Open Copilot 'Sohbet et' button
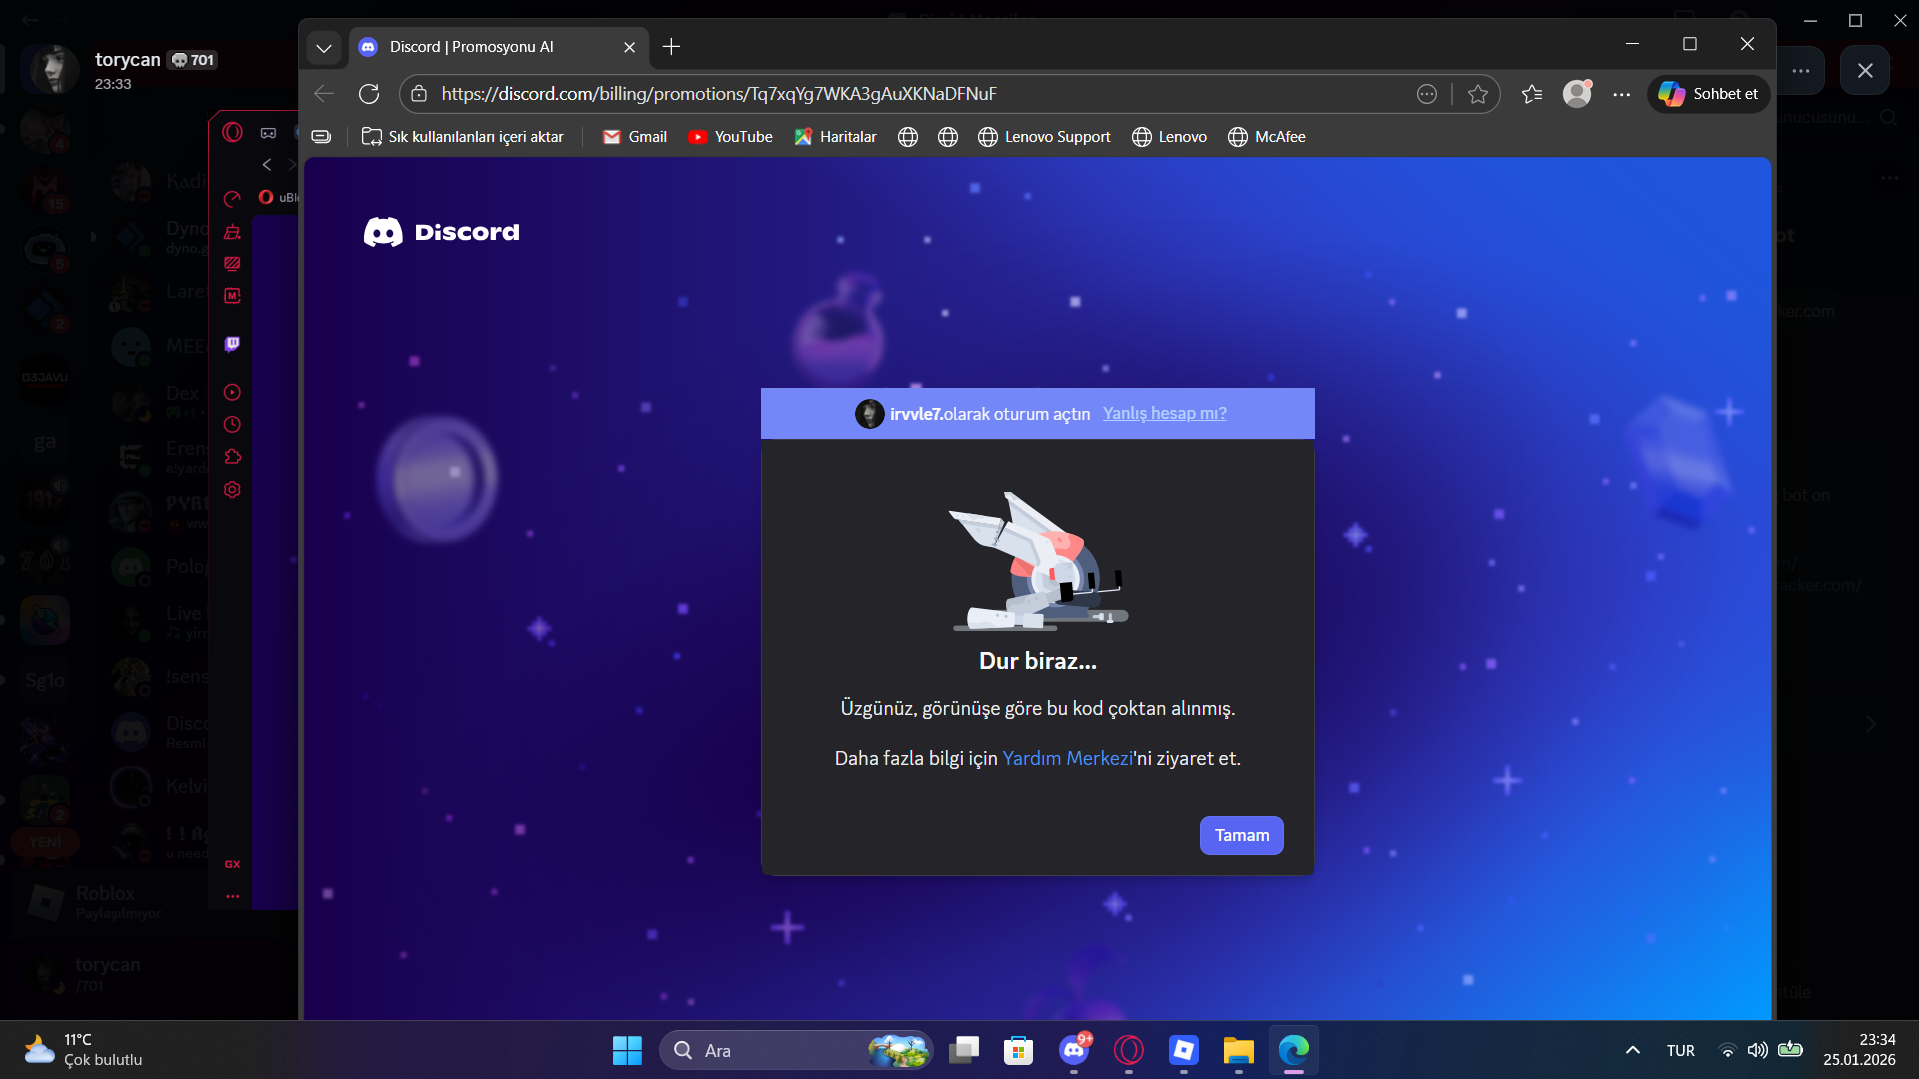Image resolution: width=1919 pixels, height=1079 pixels. point(1708,94)
